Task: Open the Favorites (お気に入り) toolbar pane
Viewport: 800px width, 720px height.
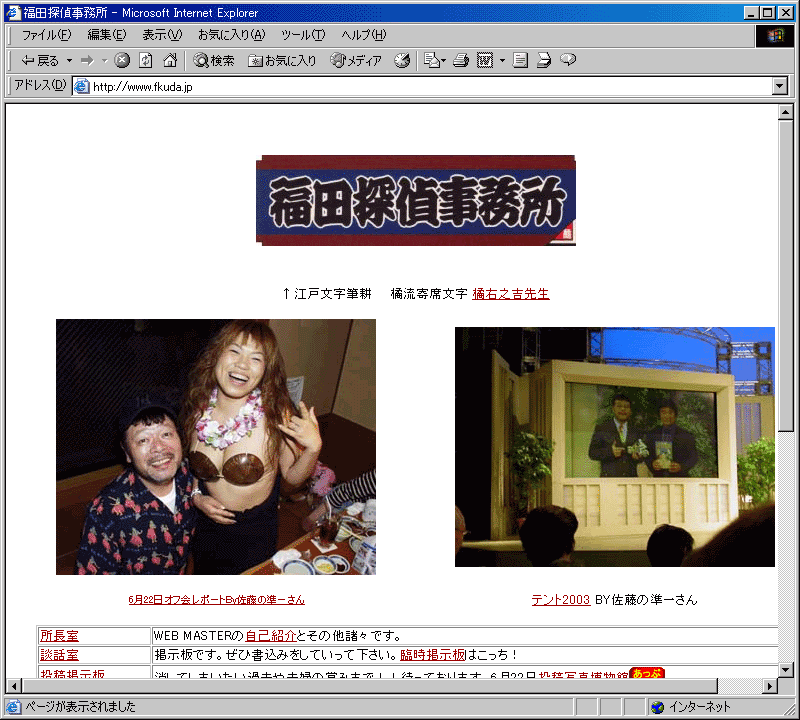Action: [x=282, y=61]
